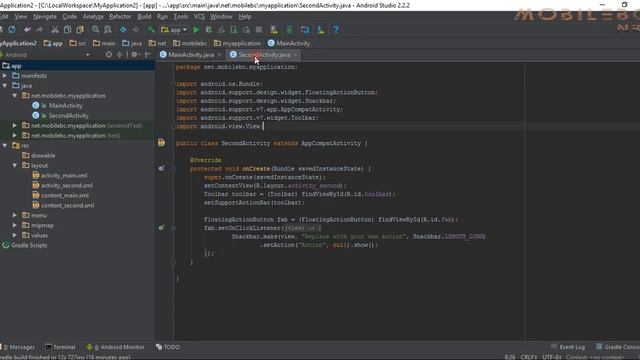Open the Build menu
The image size is (640, 360).
pyautogui.click(x=144, y=17)
